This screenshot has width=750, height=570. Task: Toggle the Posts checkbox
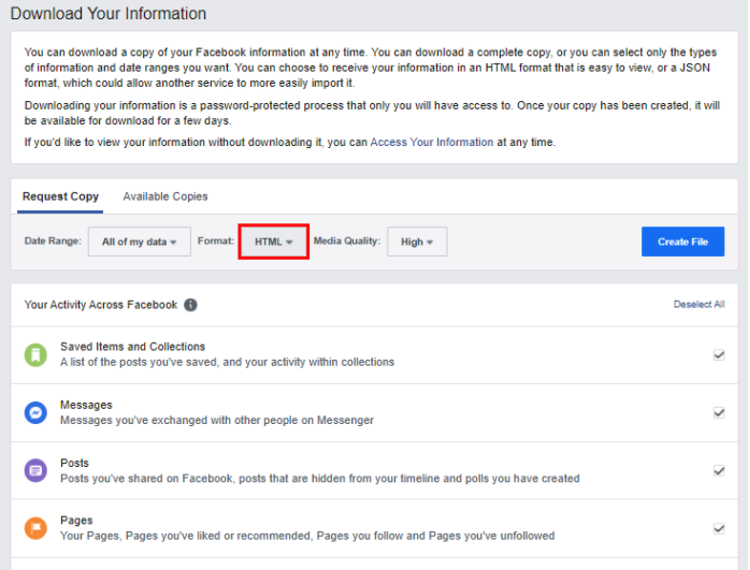coord(718,471)
